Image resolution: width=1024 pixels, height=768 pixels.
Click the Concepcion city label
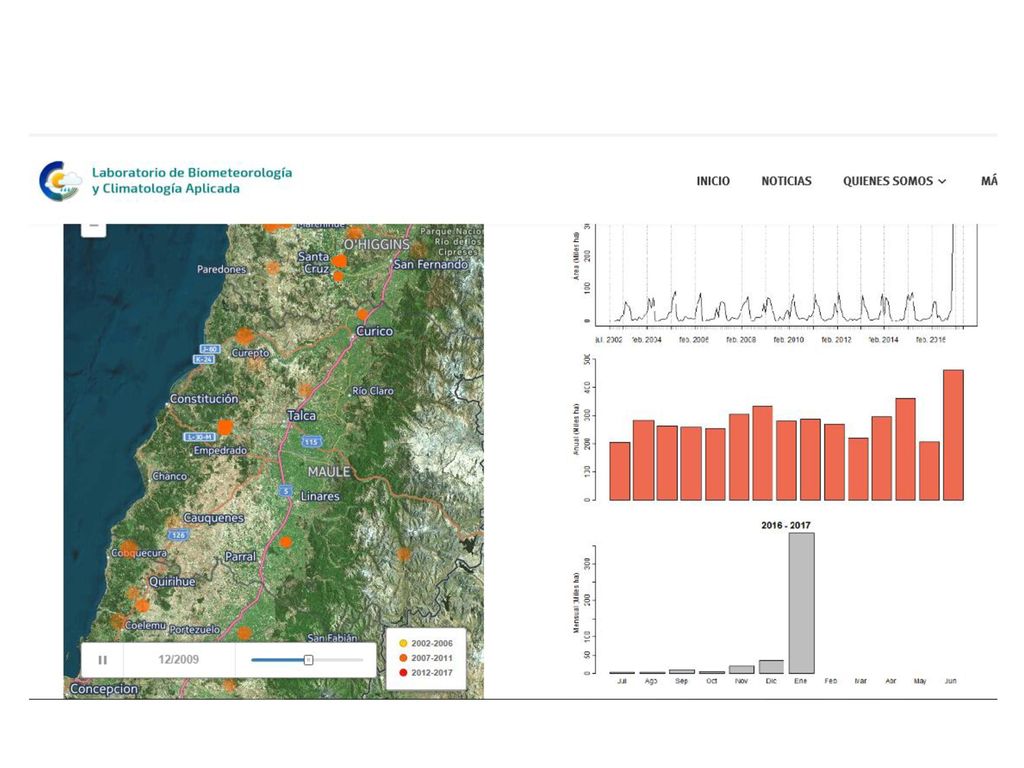click(x=104, y=689)
